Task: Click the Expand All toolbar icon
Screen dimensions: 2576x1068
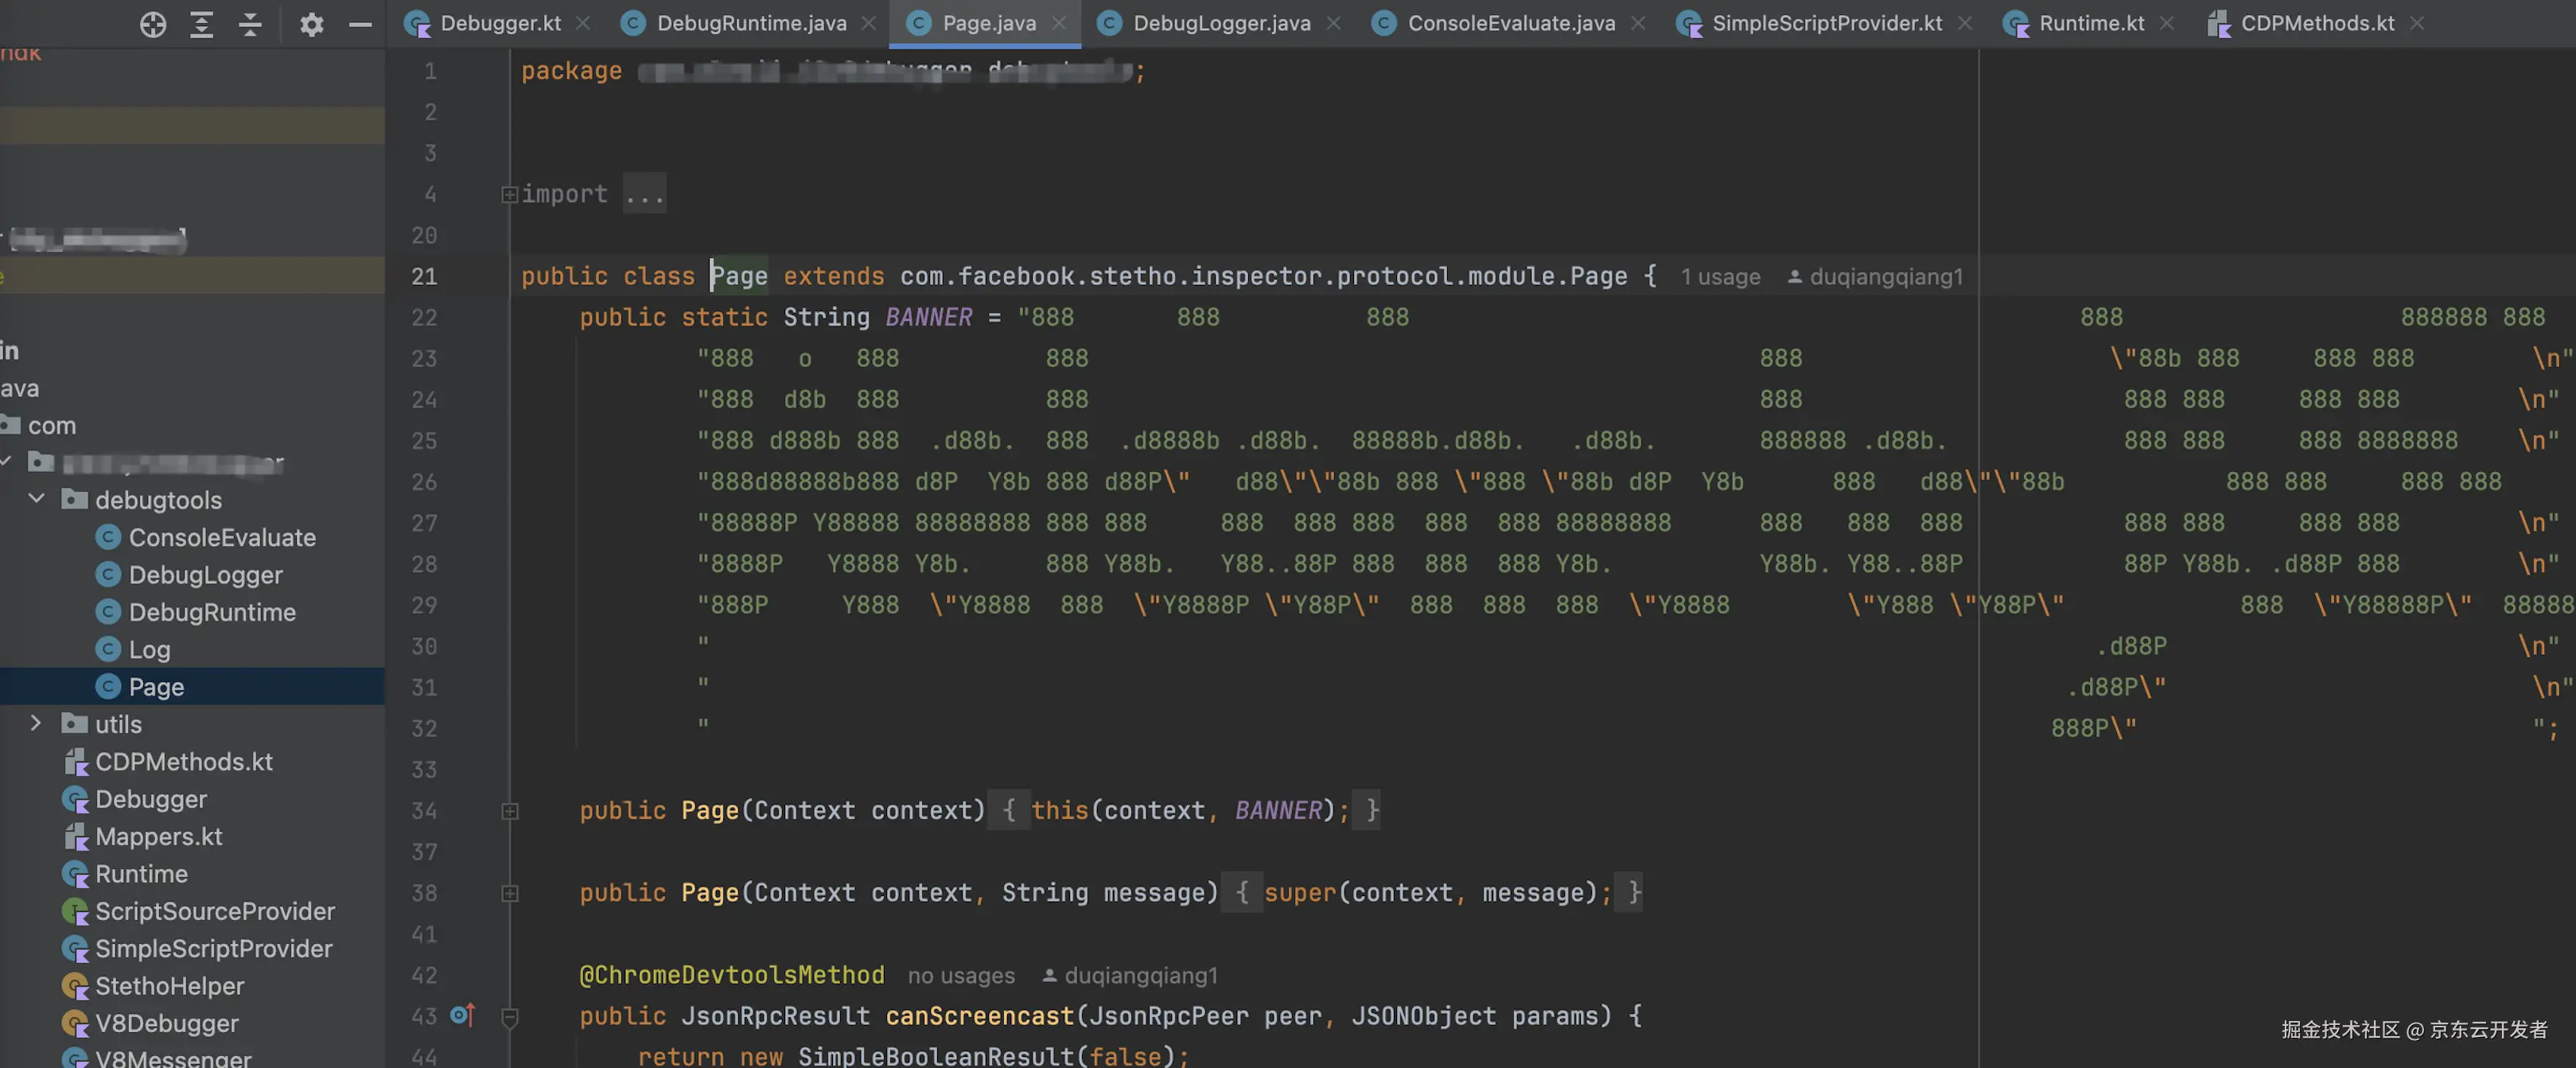Action: point(202,24)
